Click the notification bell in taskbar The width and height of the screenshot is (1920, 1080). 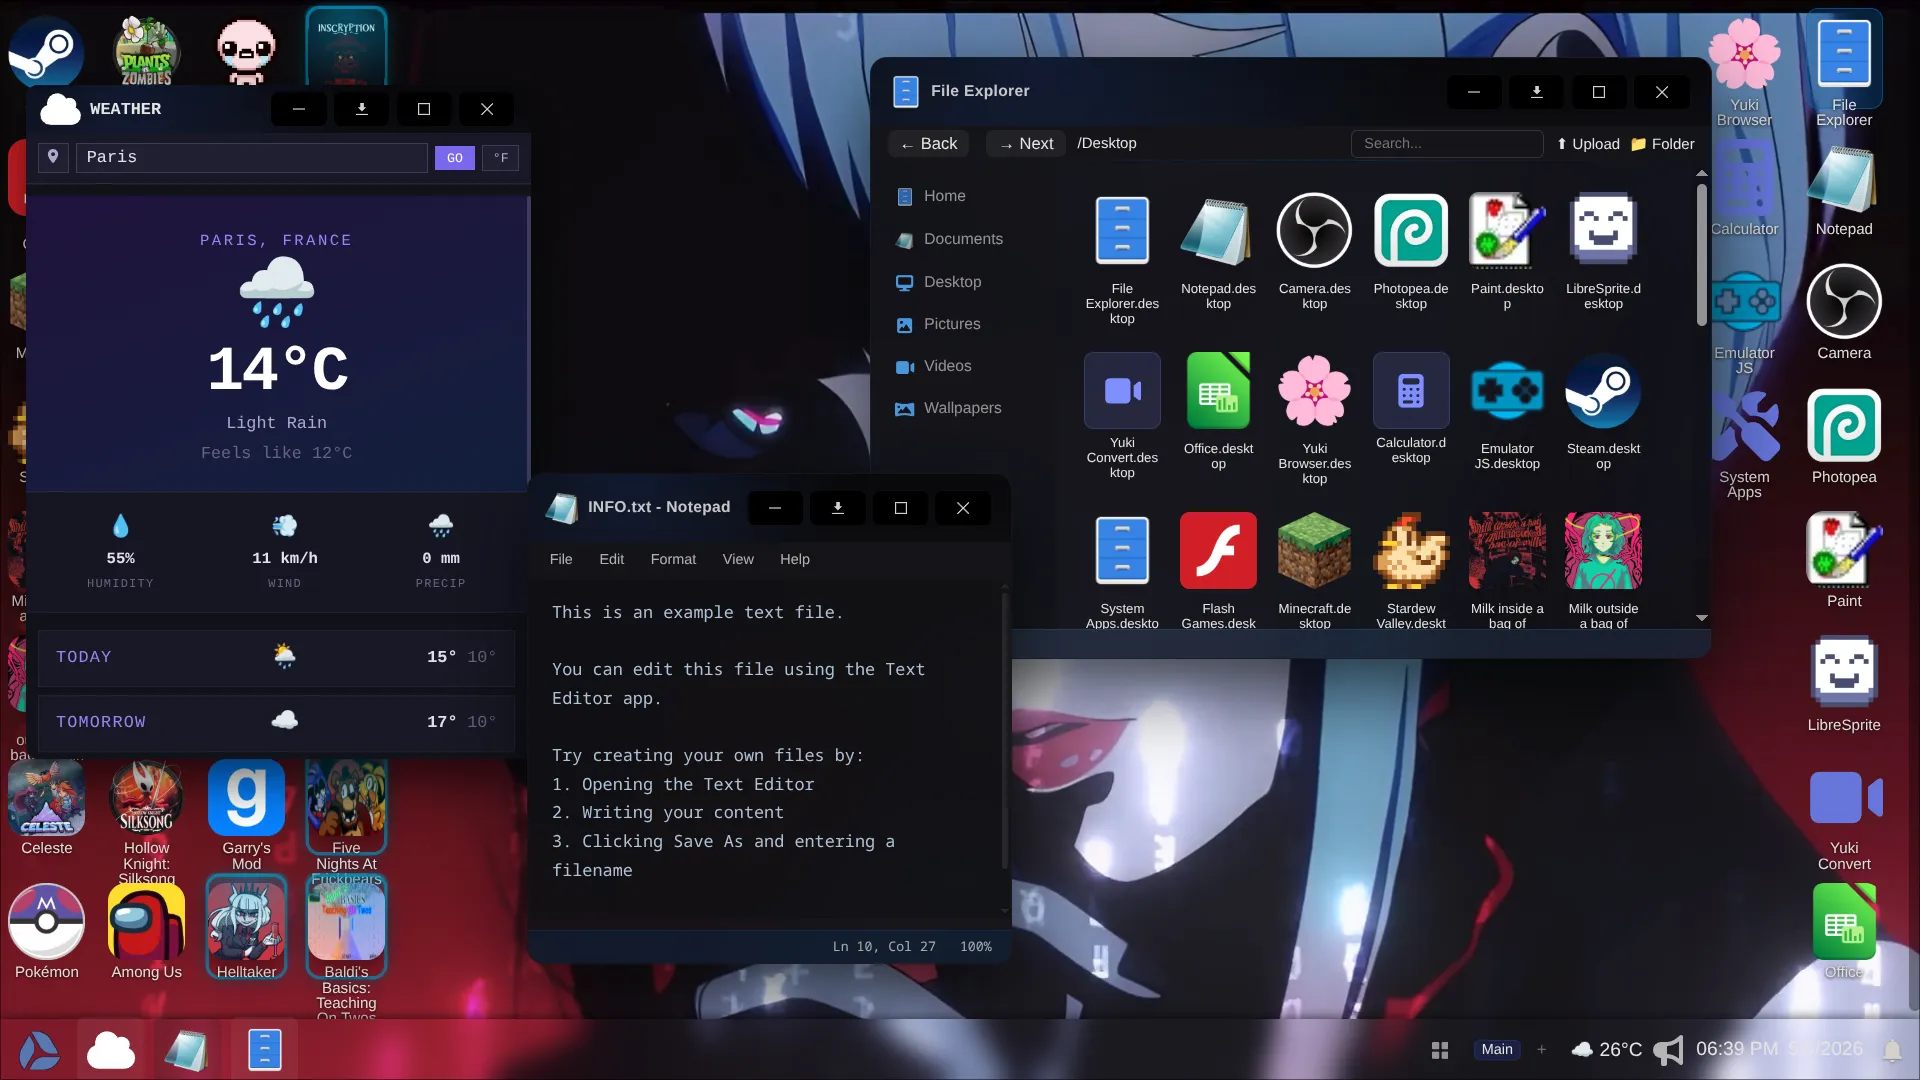(x=1892, y=1050)
